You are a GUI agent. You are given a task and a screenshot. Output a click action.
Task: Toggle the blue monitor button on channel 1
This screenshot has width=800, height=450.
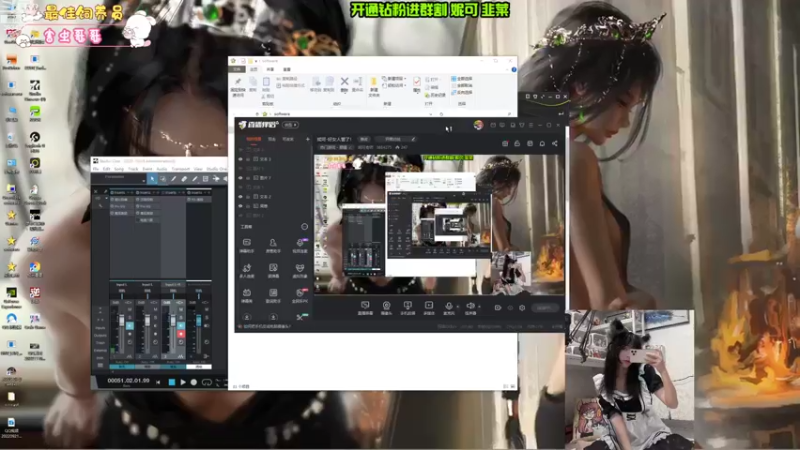click(x=130, y=326)
